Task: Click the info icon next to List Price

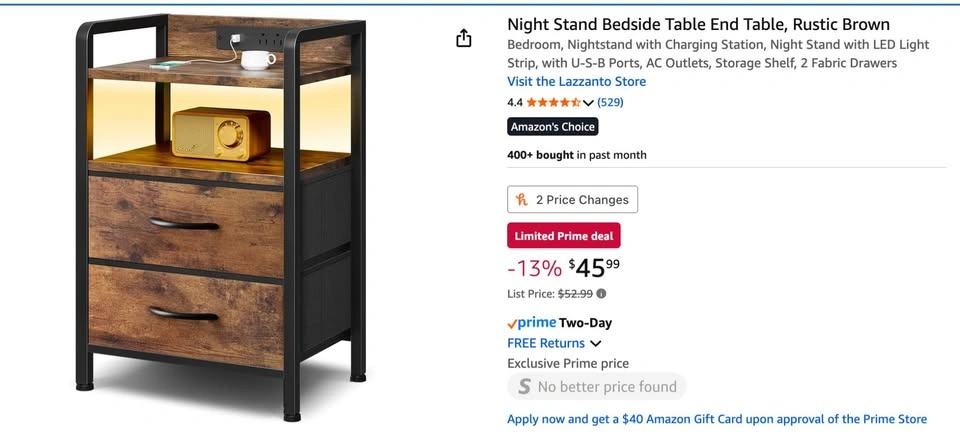Action: click(601, 294)
